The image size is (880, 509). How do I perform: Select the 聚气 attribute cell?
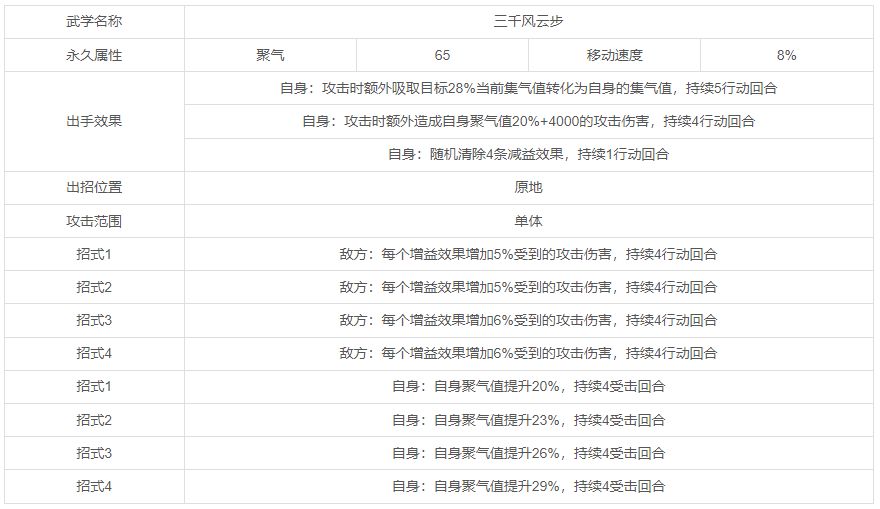tap(270, 55)
